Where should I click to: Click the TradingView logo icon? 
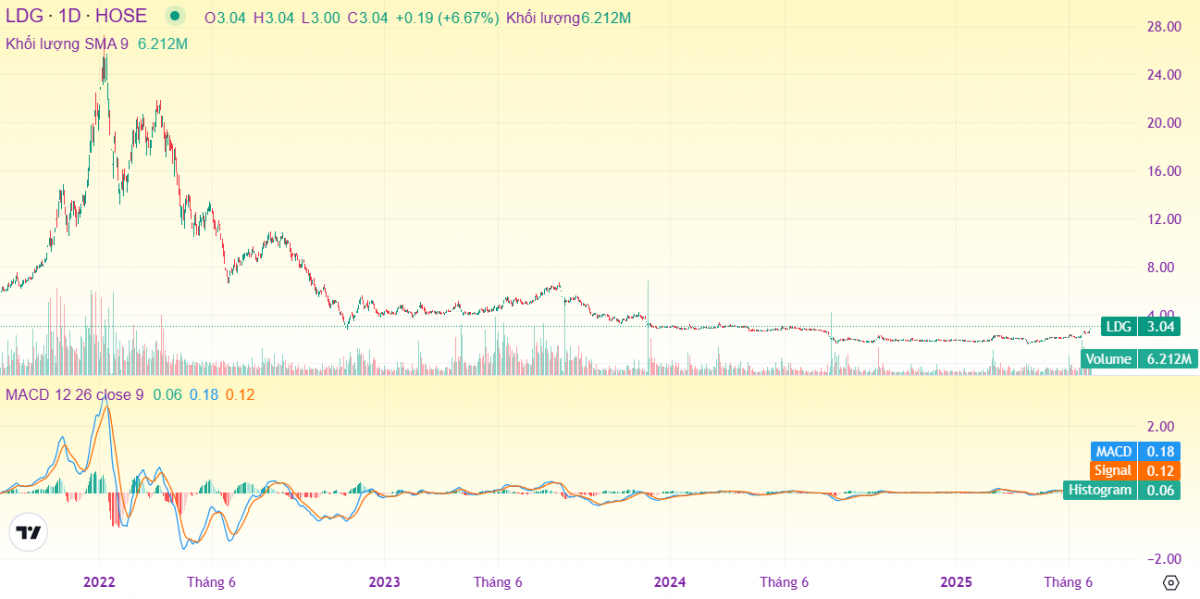coord(29,533)
